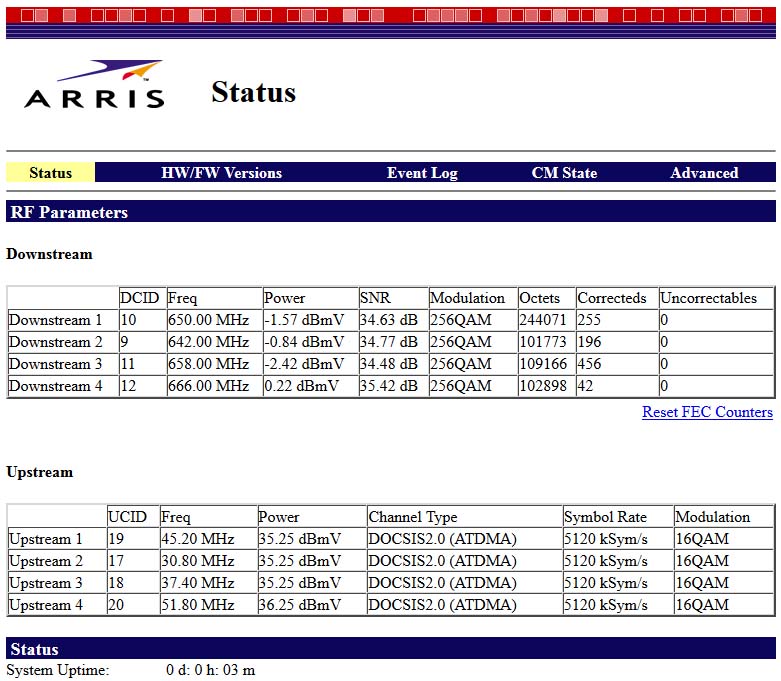Switch to the Event Log tab
This screenshot has width=781, height=681.
[422, 173]
